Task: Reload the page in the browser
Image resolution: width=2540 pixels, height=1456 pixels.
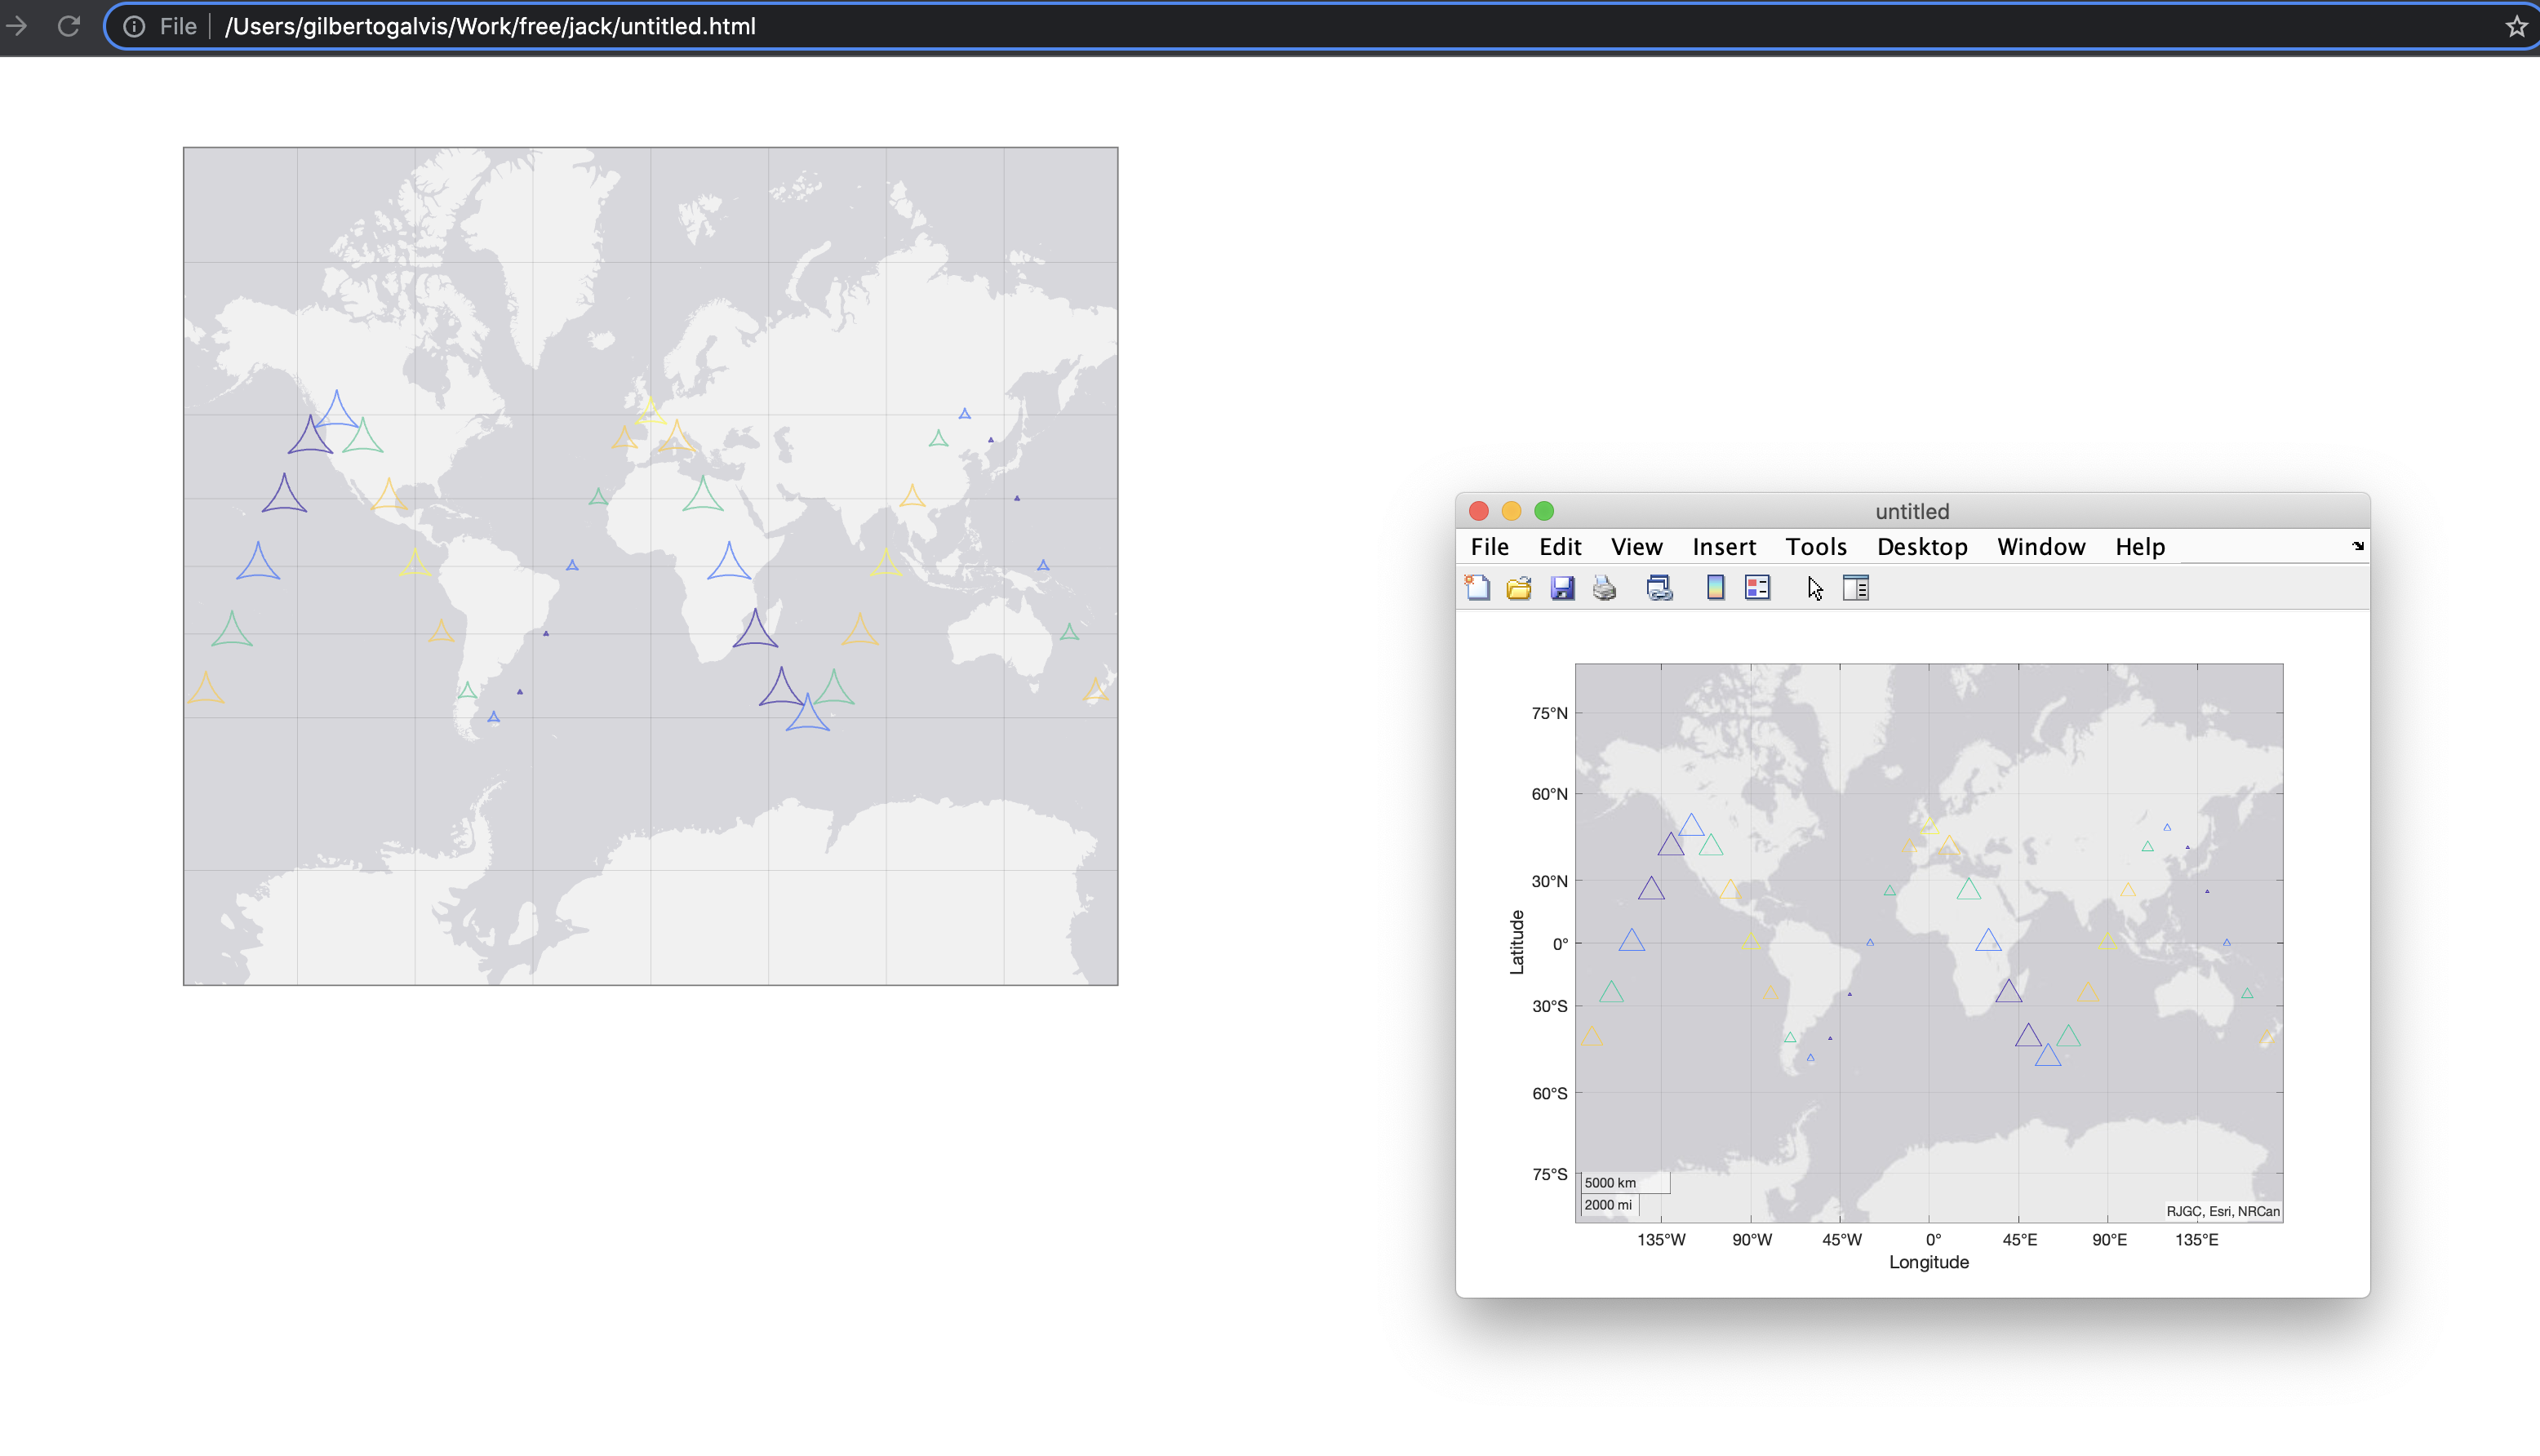Action: [x=68, y=26]
